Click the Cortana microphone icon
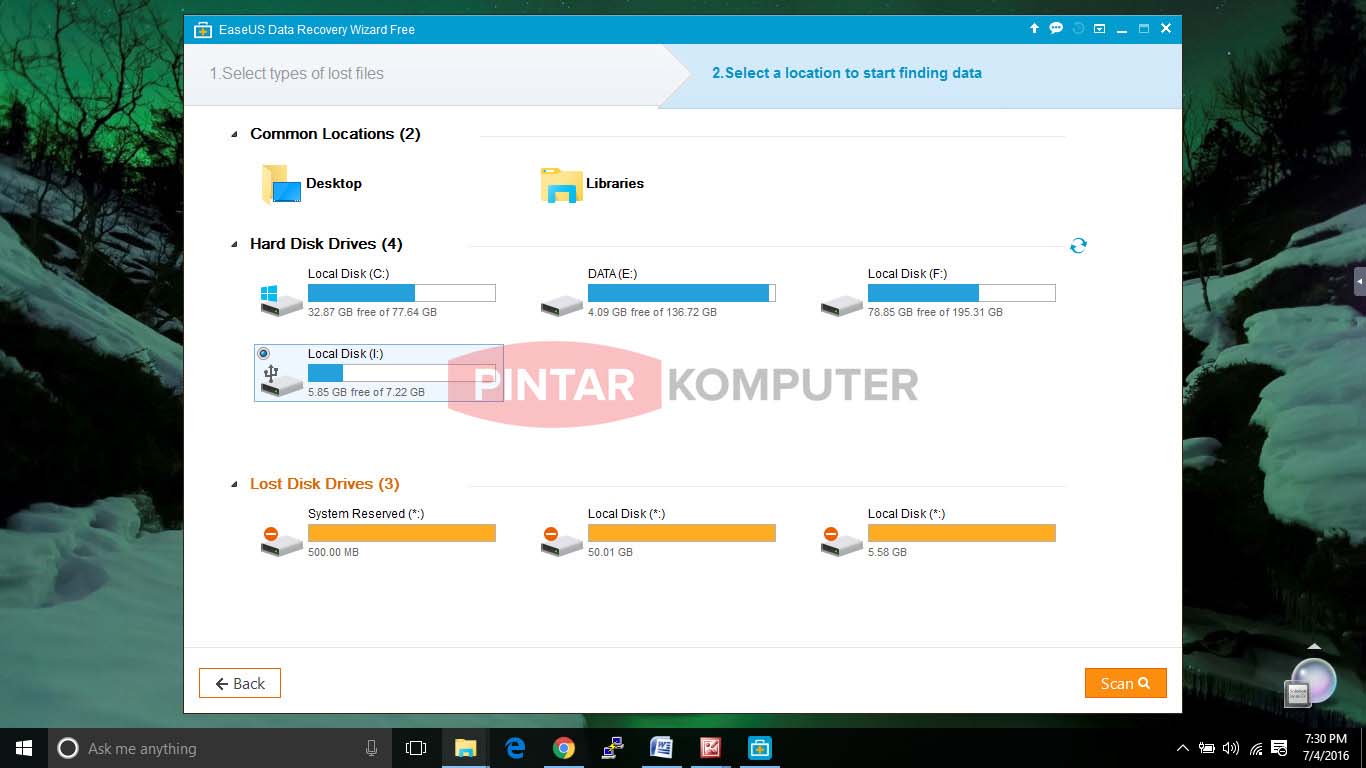 pos(371,748)
